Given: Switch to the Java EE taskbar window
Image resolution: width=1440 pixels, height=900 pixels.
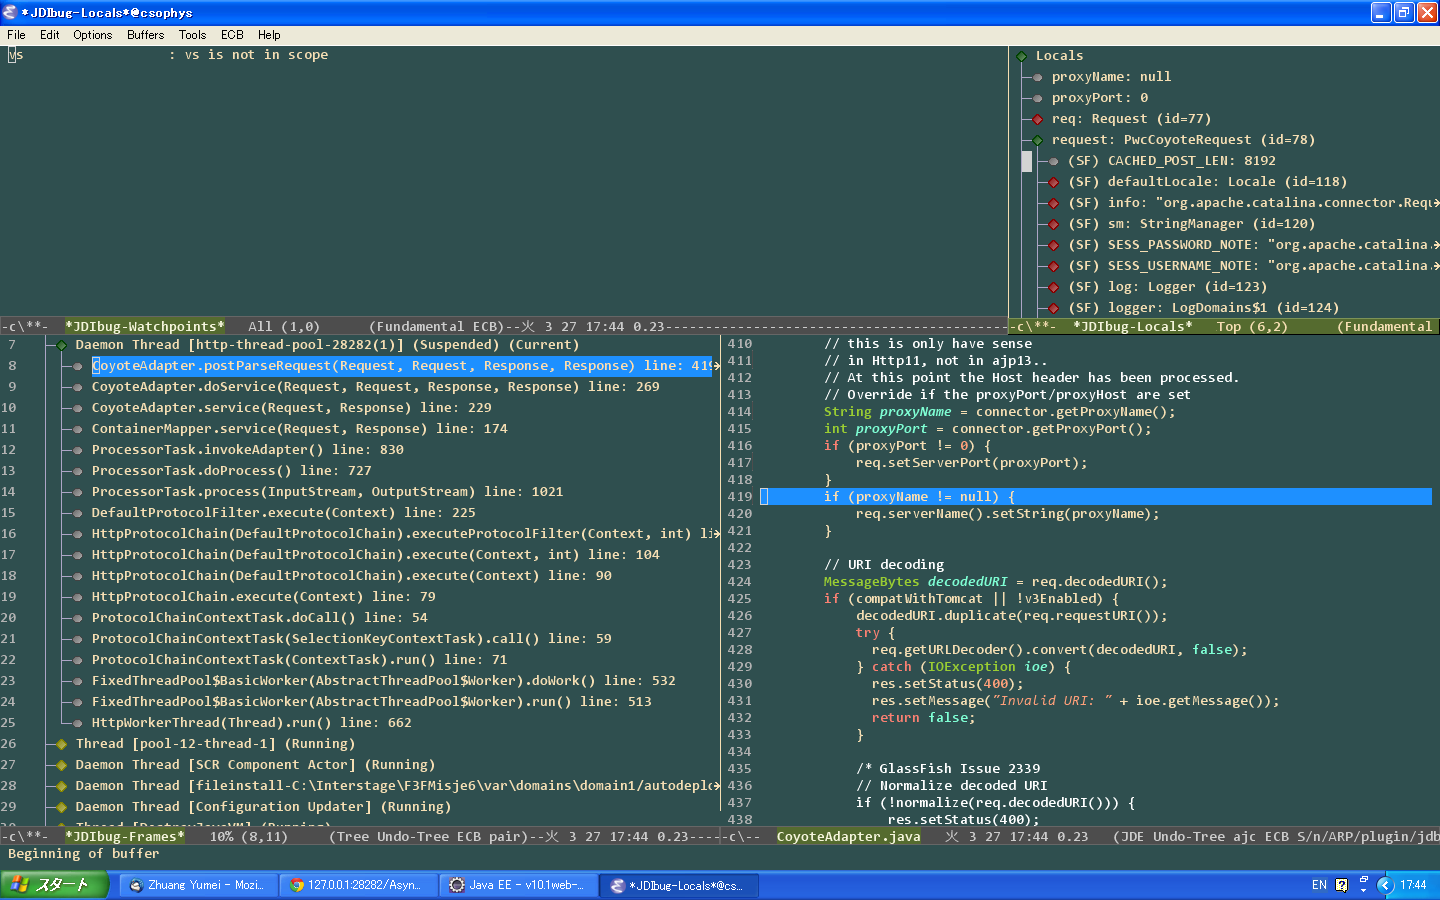Looking at the screenshot, I should [x=518, y=885].
